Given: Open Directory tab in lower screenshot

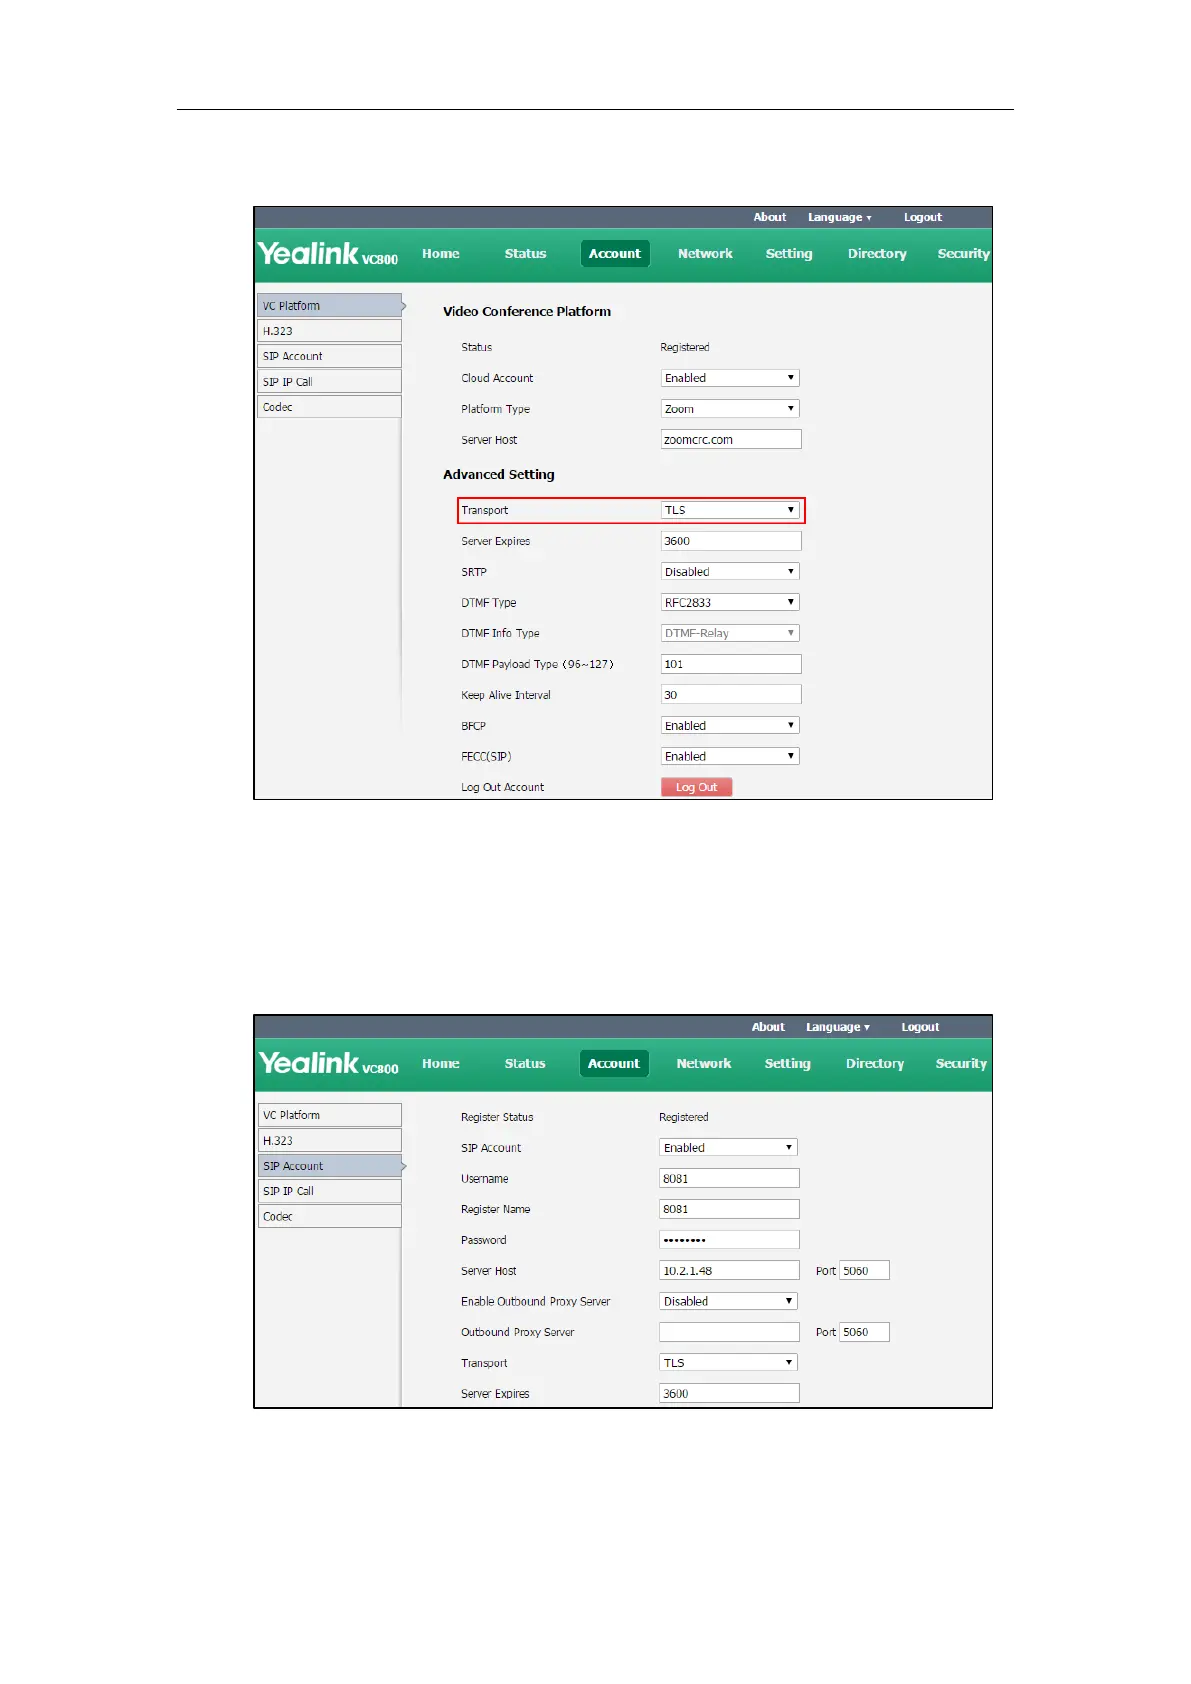Looking at the screenshot, I should coord(875,1064).
